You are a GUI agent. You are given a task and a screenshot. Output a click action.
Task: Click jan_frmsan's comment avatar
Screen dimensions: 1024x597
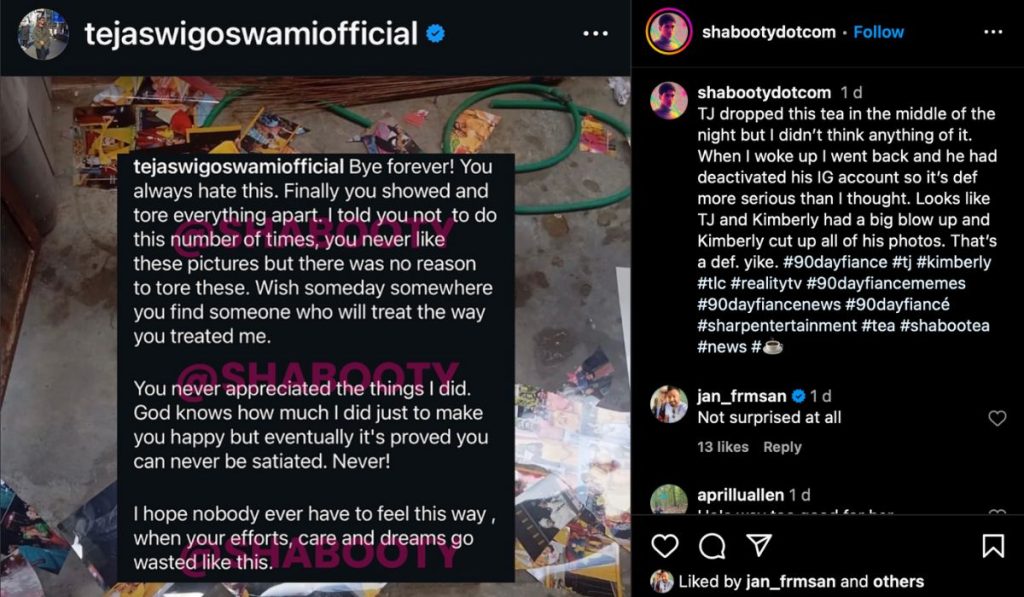pos(669,405)
